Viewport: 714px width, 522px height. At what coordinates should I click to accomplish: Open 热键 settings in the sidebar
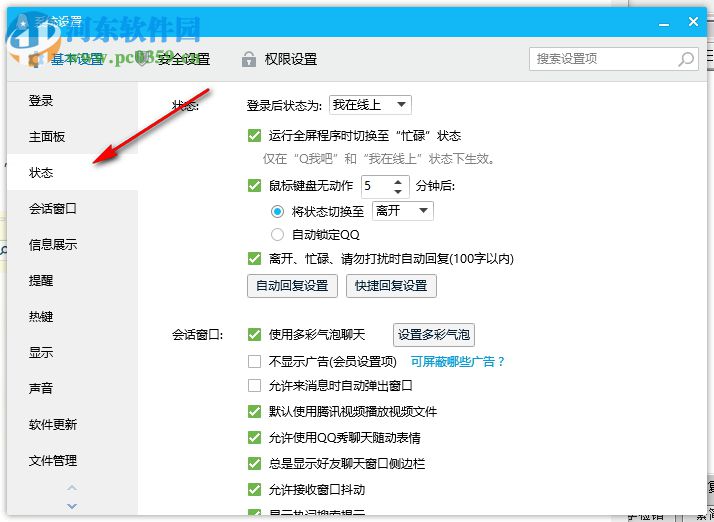click(x=72, y=317)
